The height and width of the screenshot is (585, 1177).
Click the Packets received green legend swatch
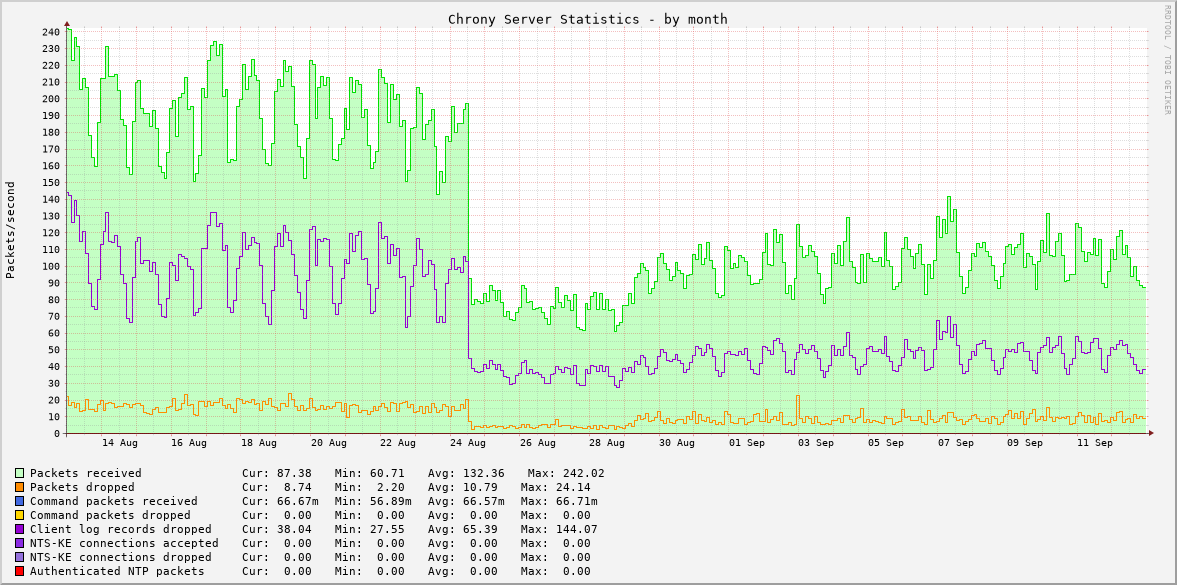(x=20, y=473)
